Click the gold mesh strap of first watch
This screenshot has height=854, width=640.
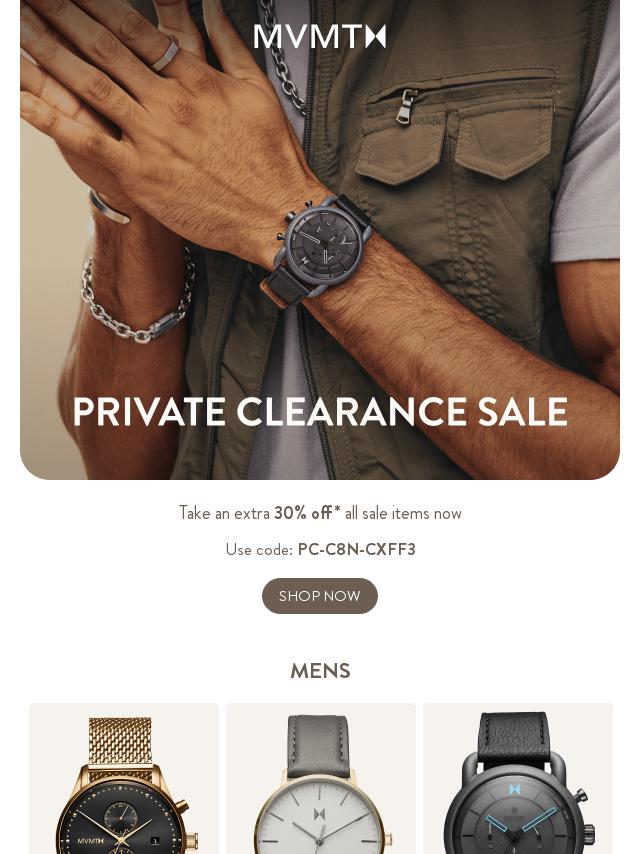(121, 741)
